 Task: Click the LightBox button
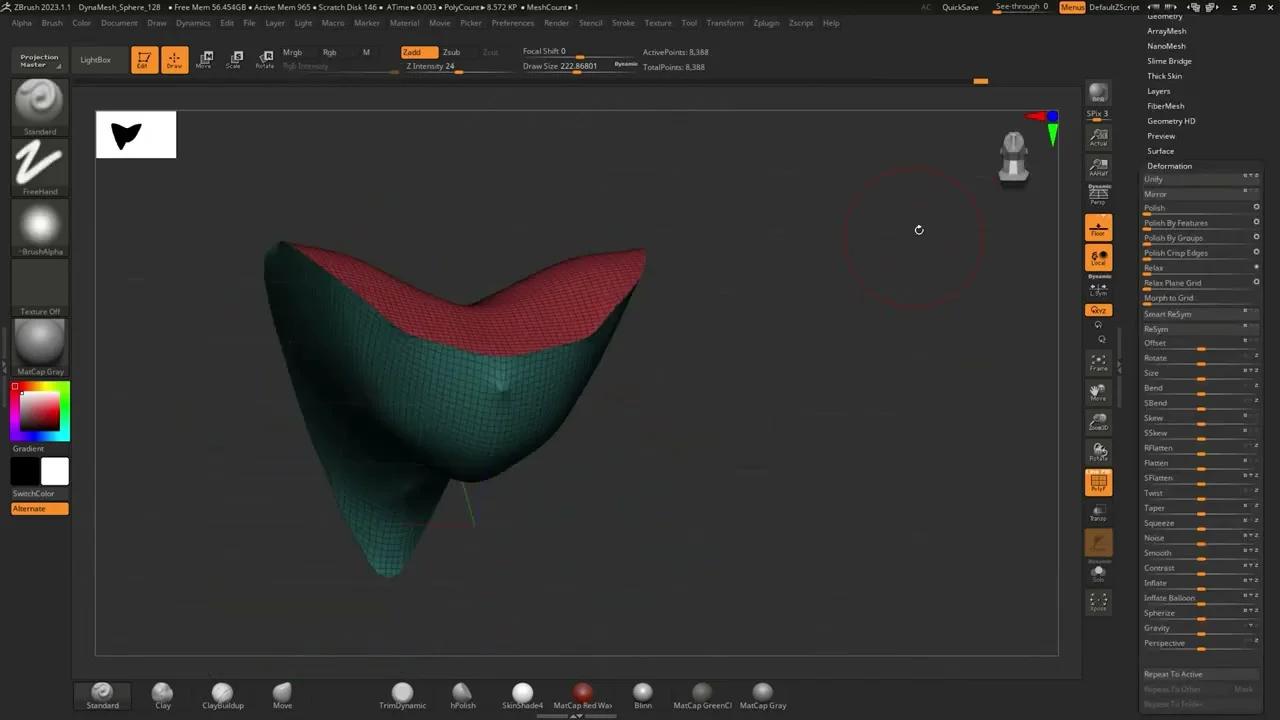[96, 59]
